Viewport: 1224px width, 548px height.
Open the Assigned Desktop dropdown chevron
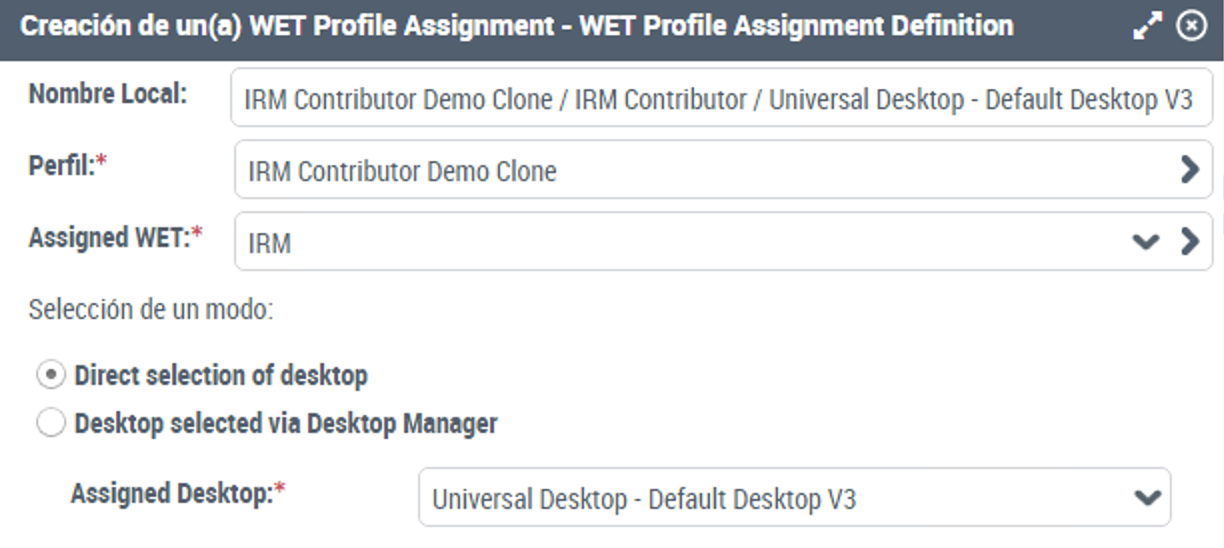point(1147,497)
